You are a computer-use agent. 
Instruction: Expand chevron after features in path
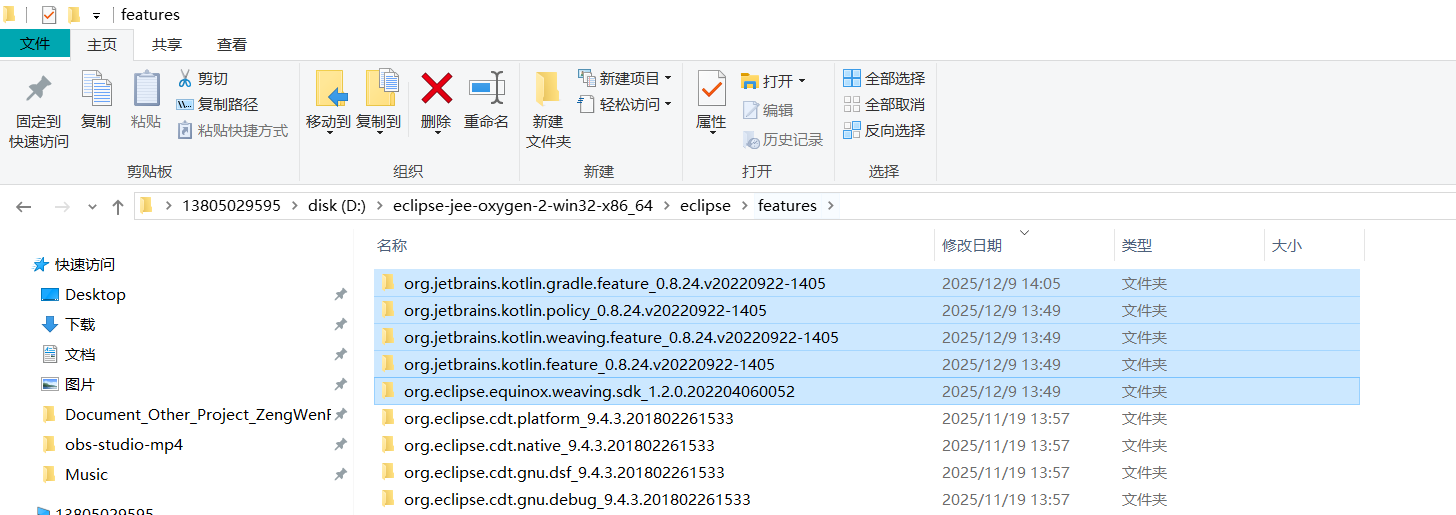(x=829, y=206)
